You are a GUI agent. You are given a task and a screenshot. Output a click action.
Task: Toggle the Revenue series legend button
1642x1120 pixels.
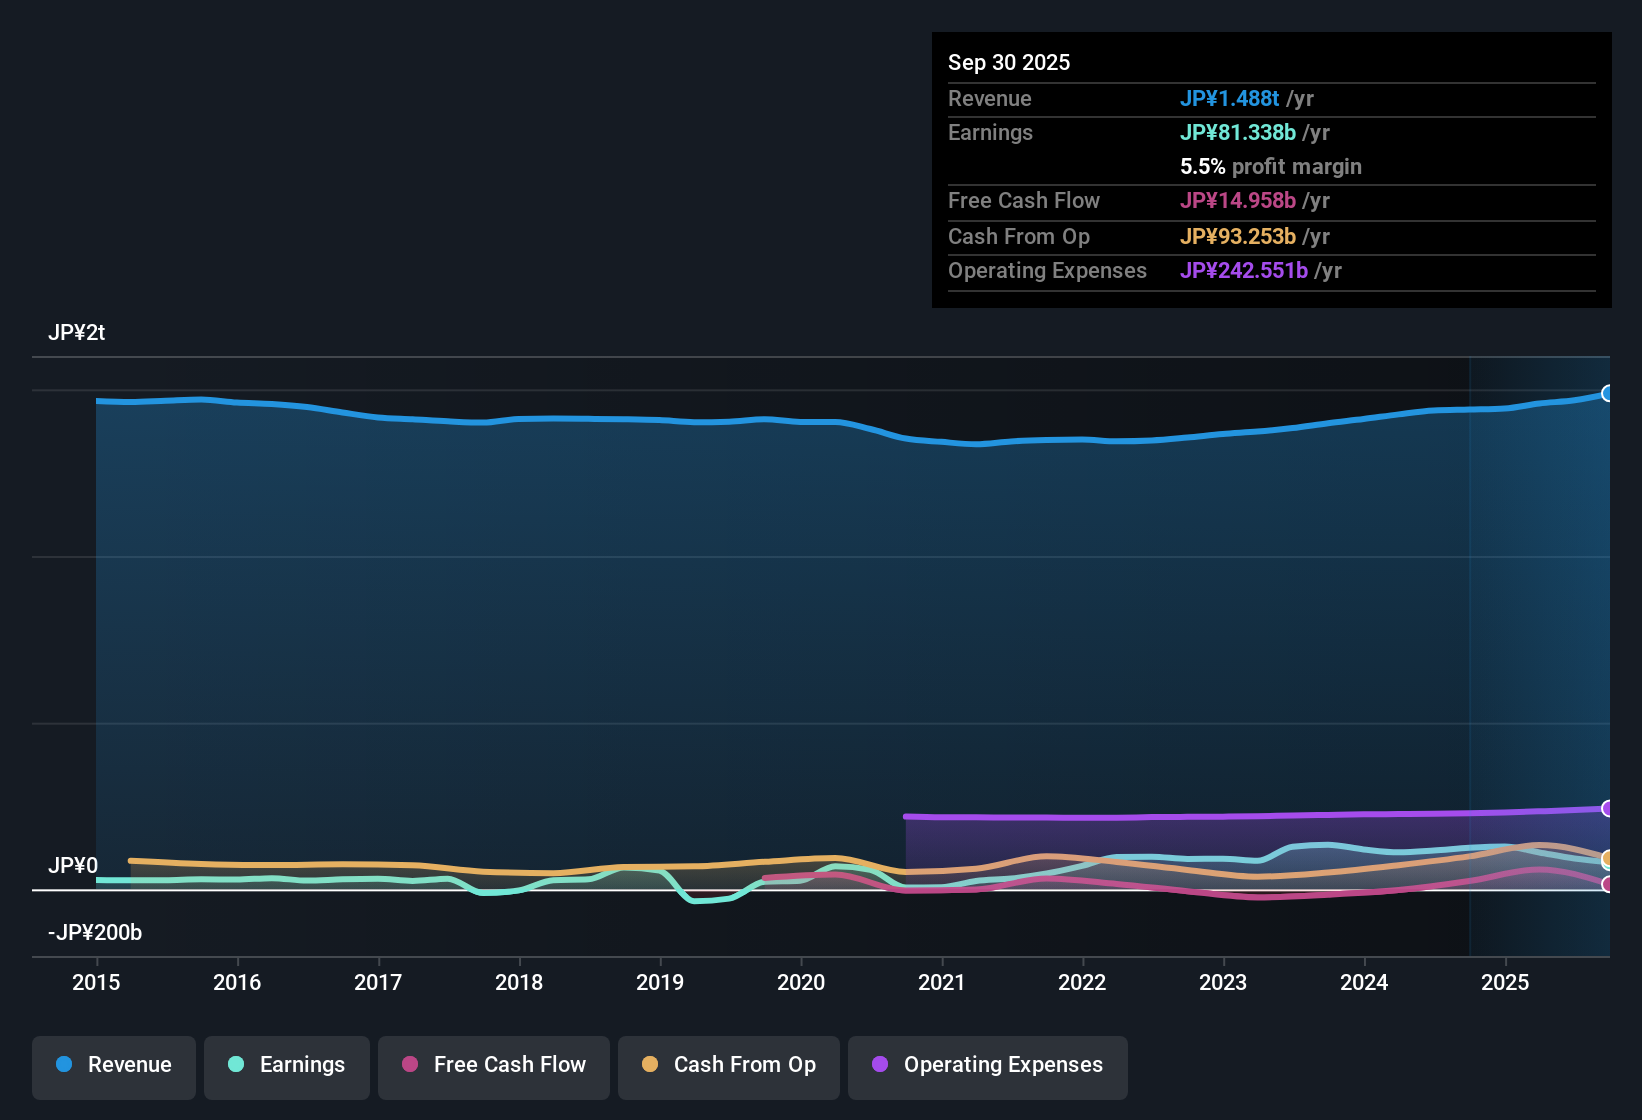[114, 1066]
